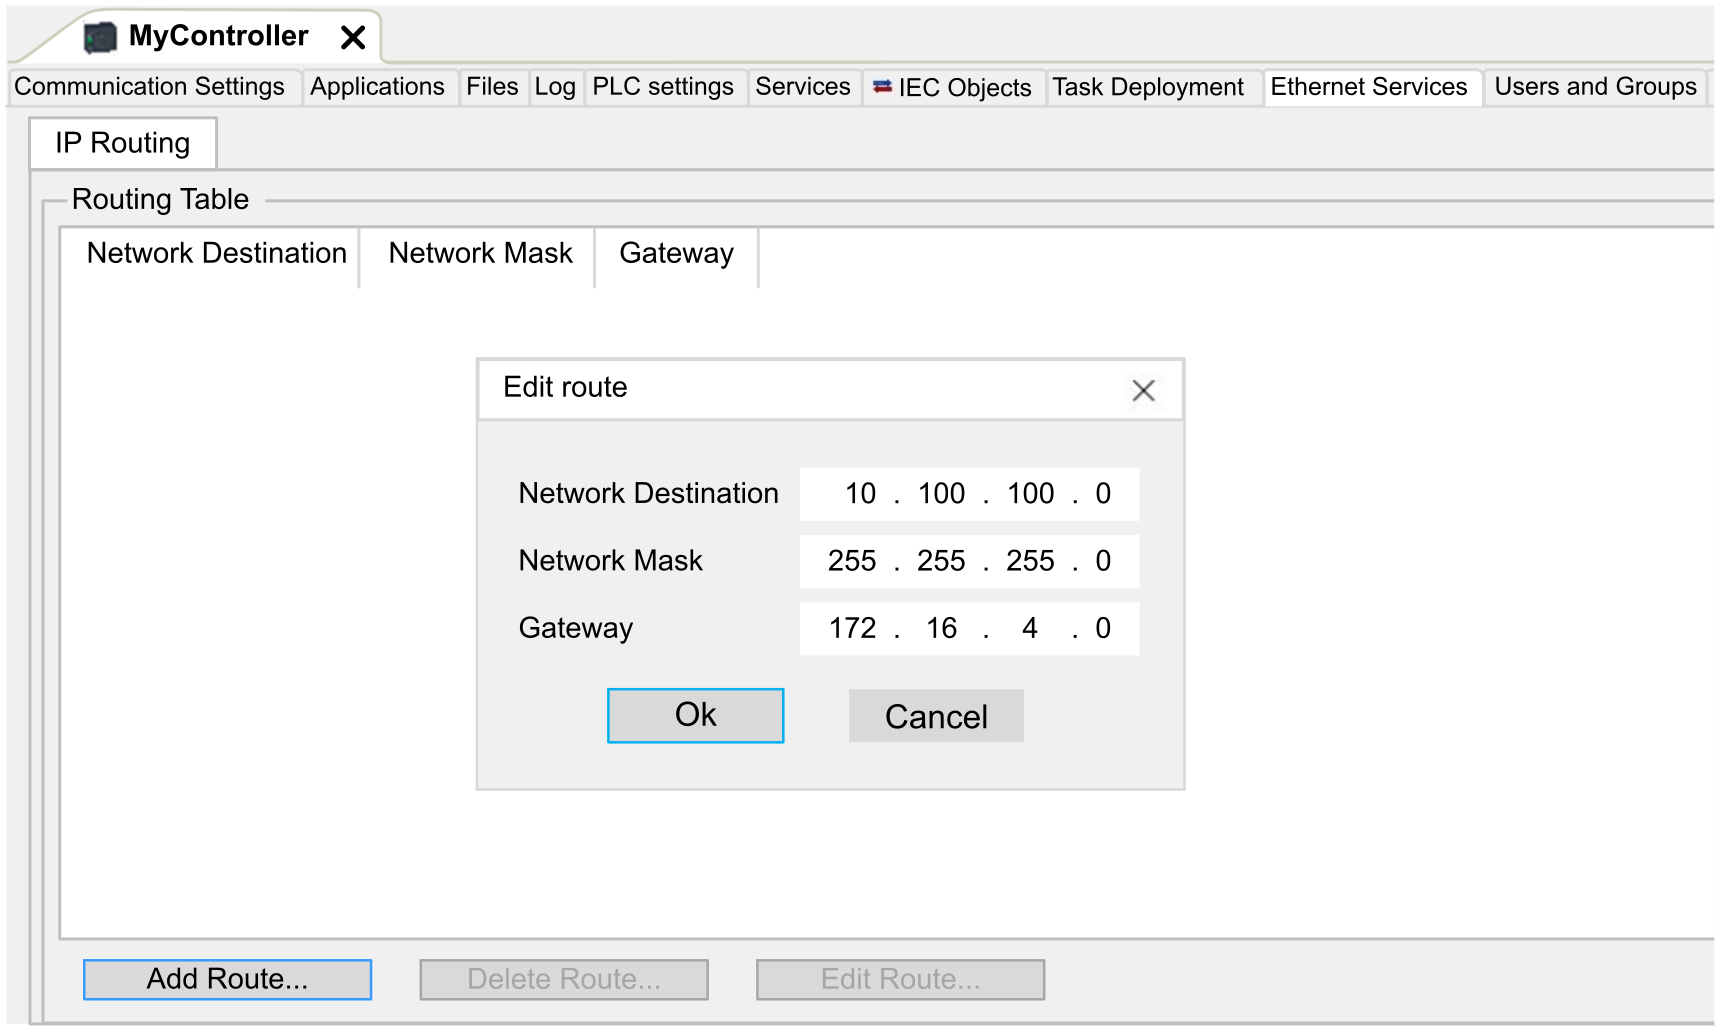Image resolution: width=1724 pixels, height=1029 pixels.
Task: Close the MyController editor tab
Action: click(352, 38)
